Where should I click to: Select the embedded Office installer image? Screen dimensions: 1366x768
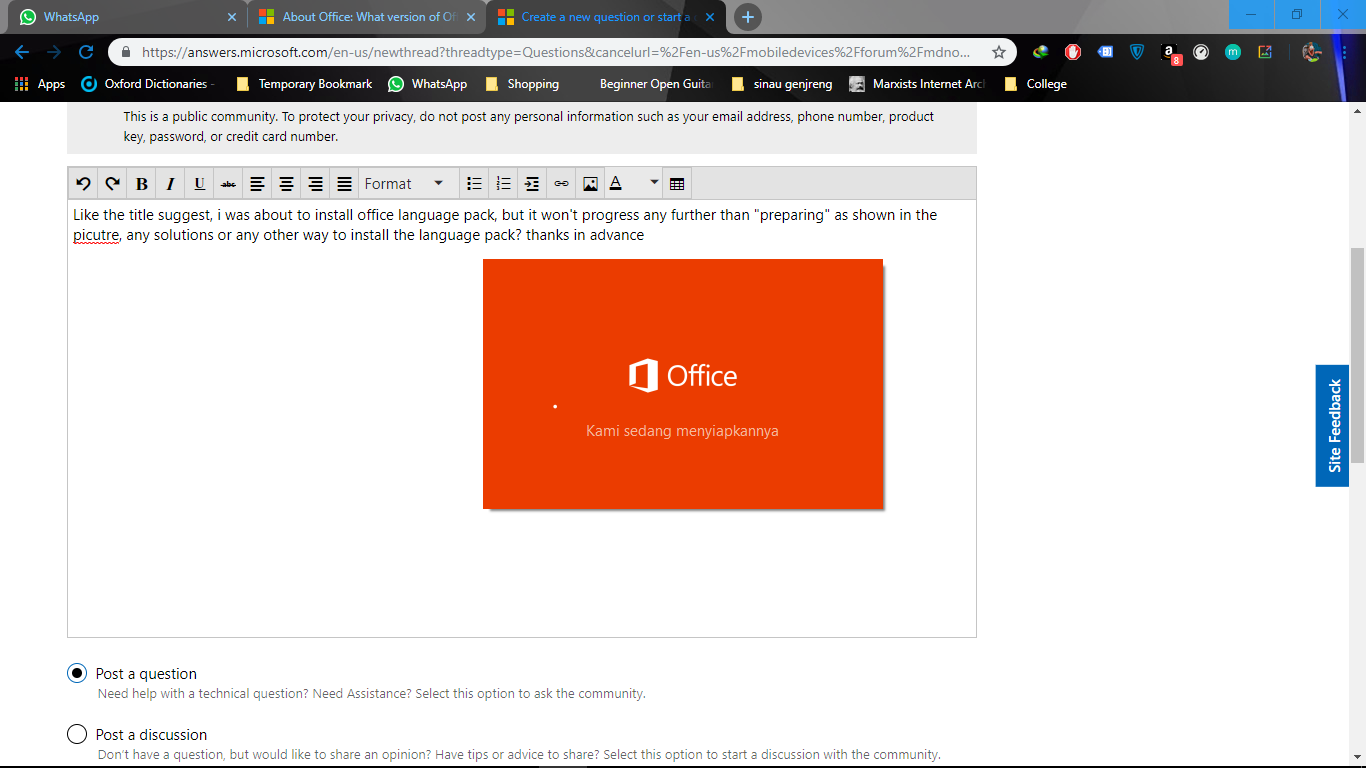tap(683, 384)
